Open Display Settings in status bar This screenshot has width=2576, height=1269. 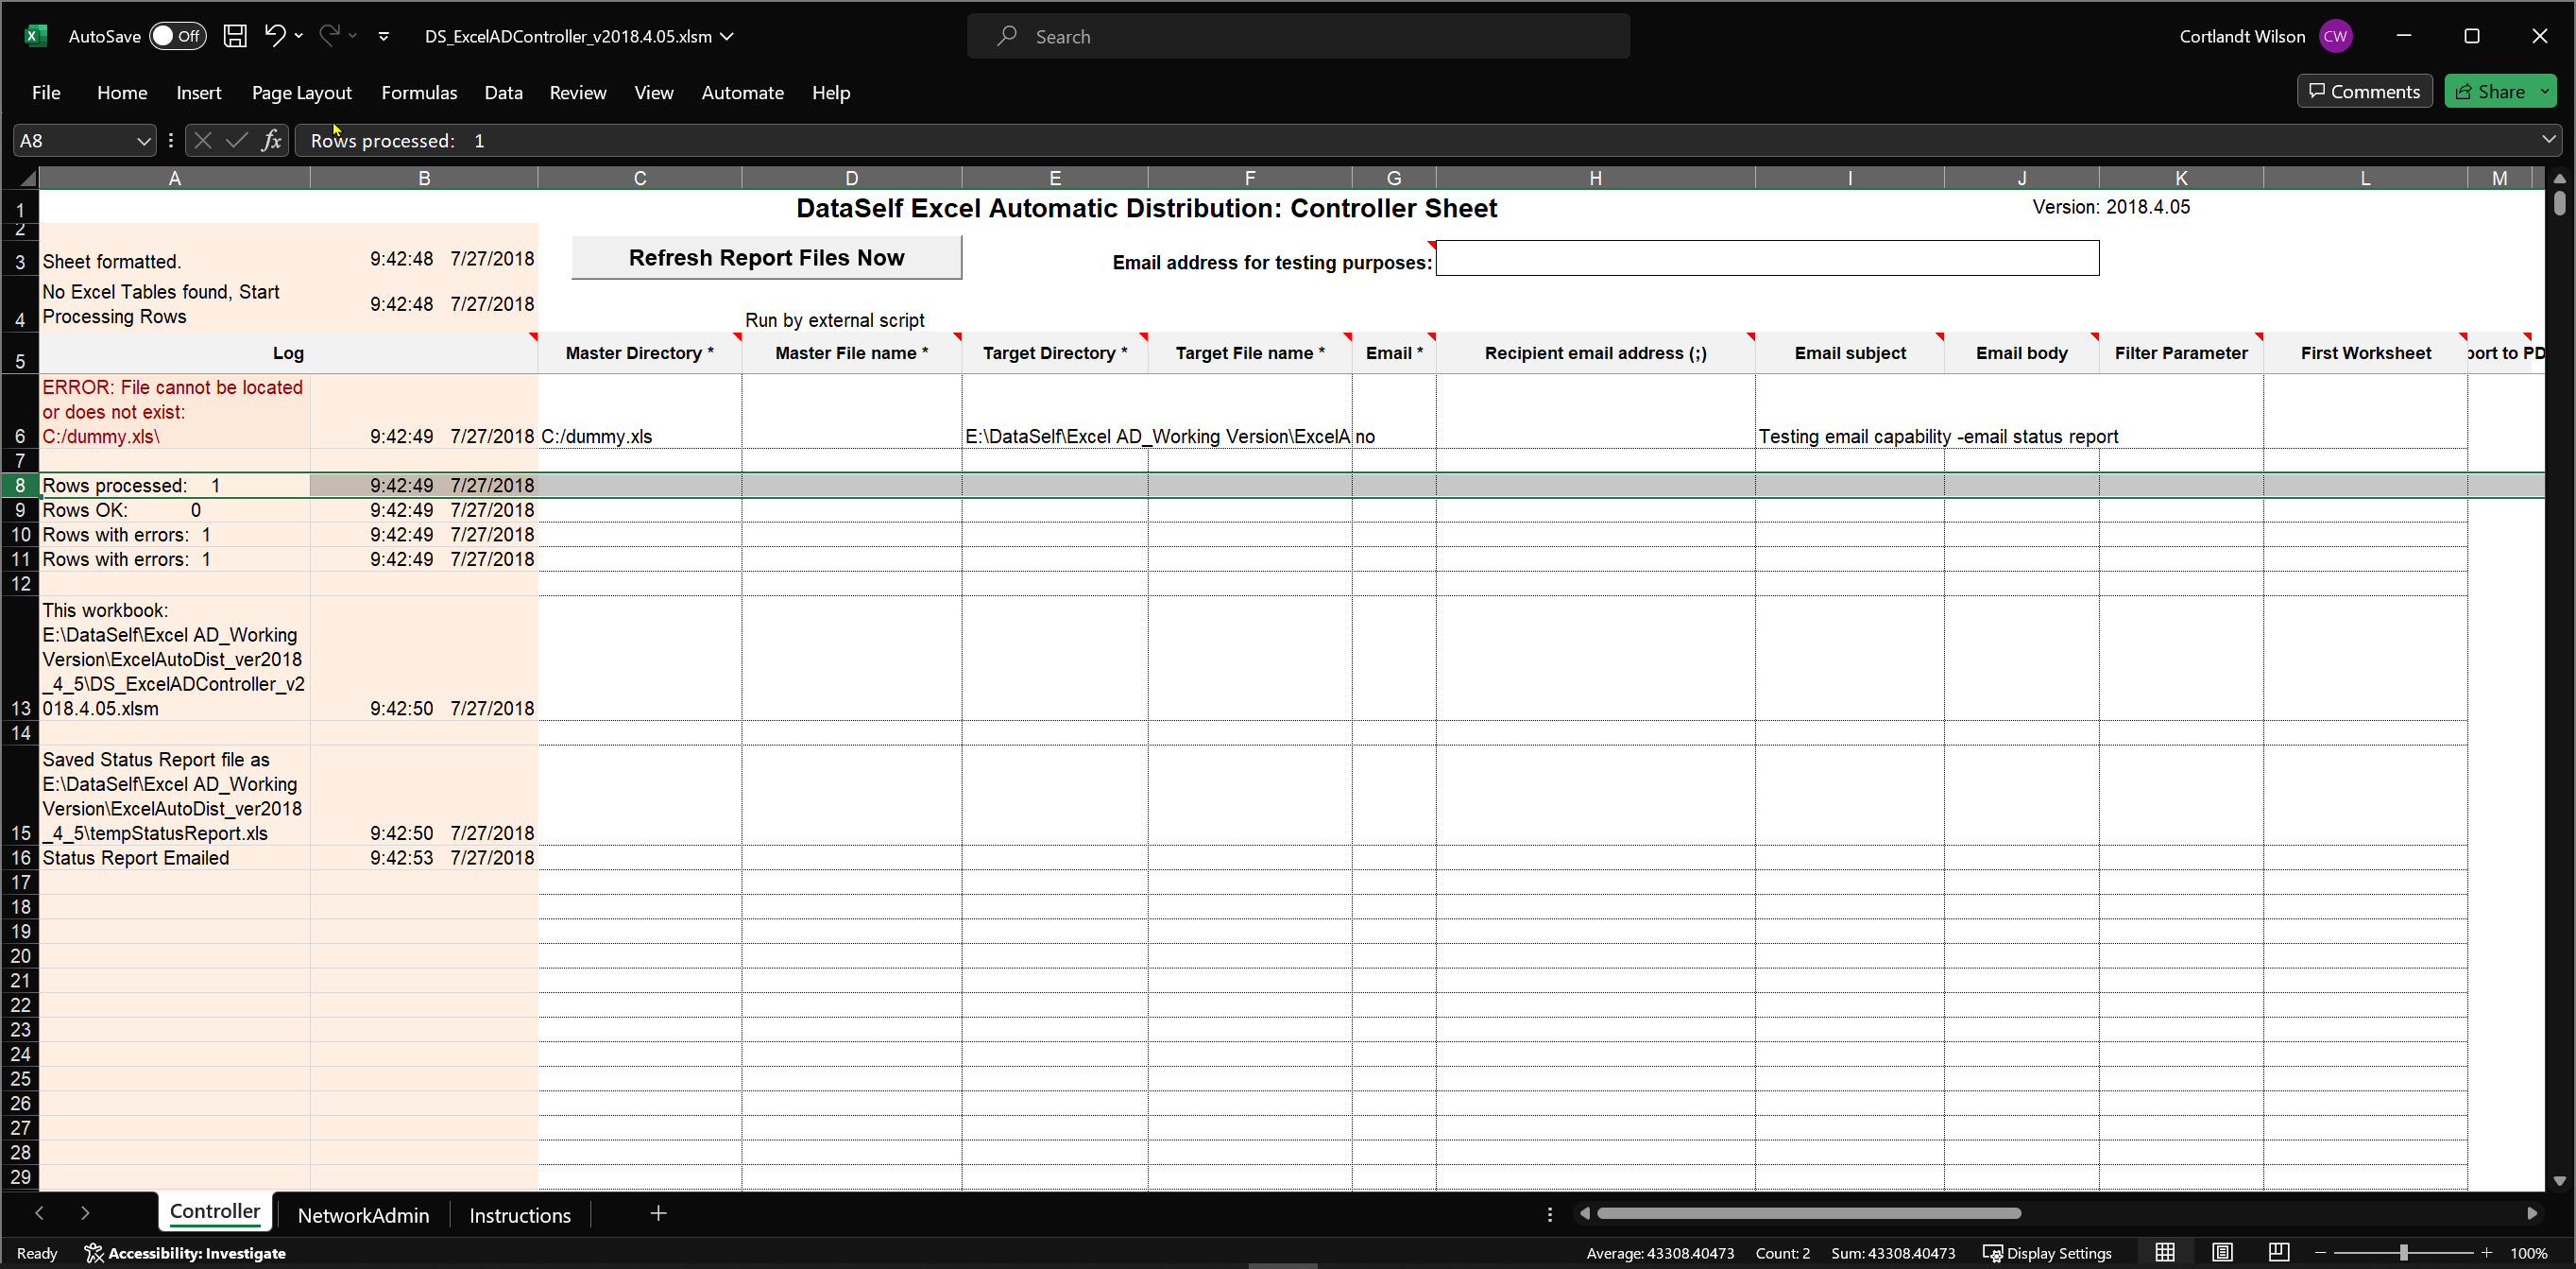coord(2047,1253)
